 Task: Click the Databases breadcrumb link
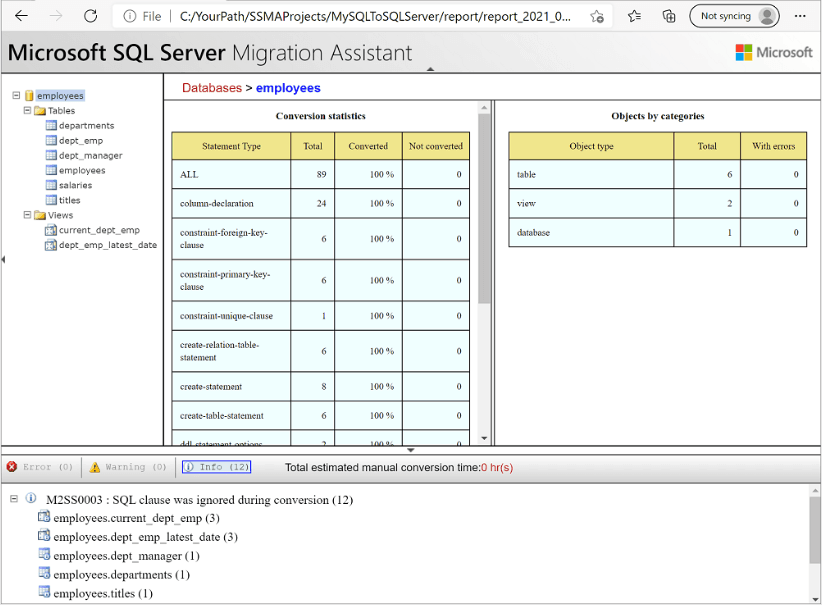point(211,88)
